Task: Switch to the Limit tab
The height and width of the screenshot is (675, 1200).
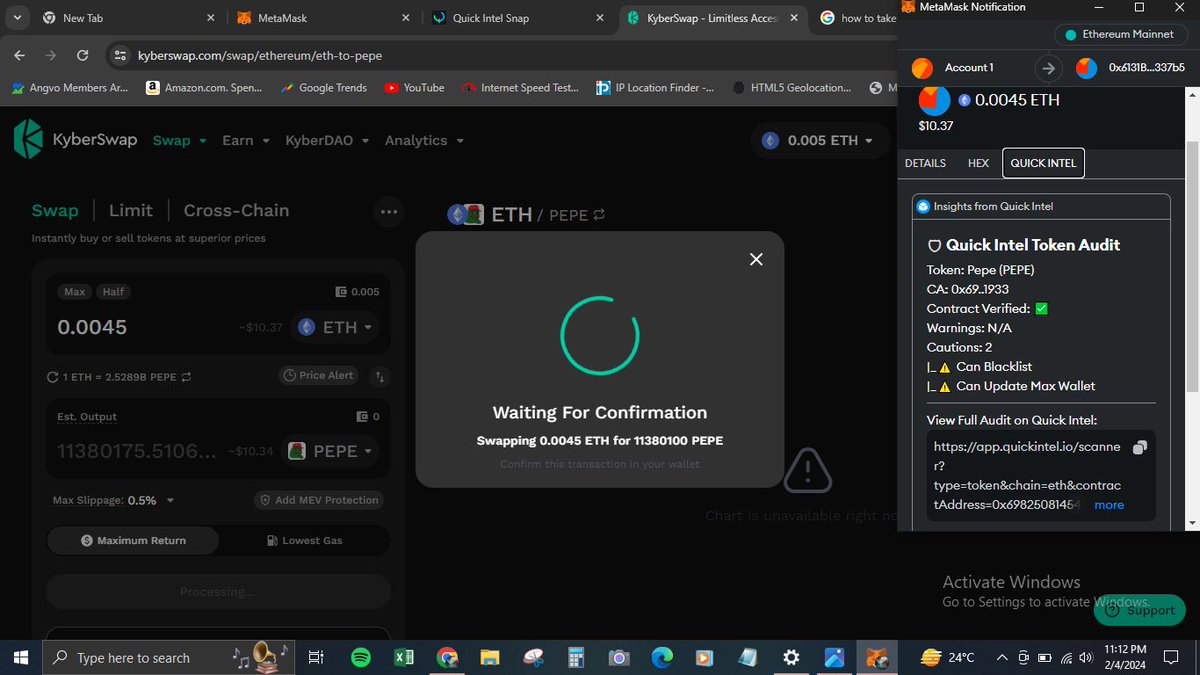Action: [131, 210]
